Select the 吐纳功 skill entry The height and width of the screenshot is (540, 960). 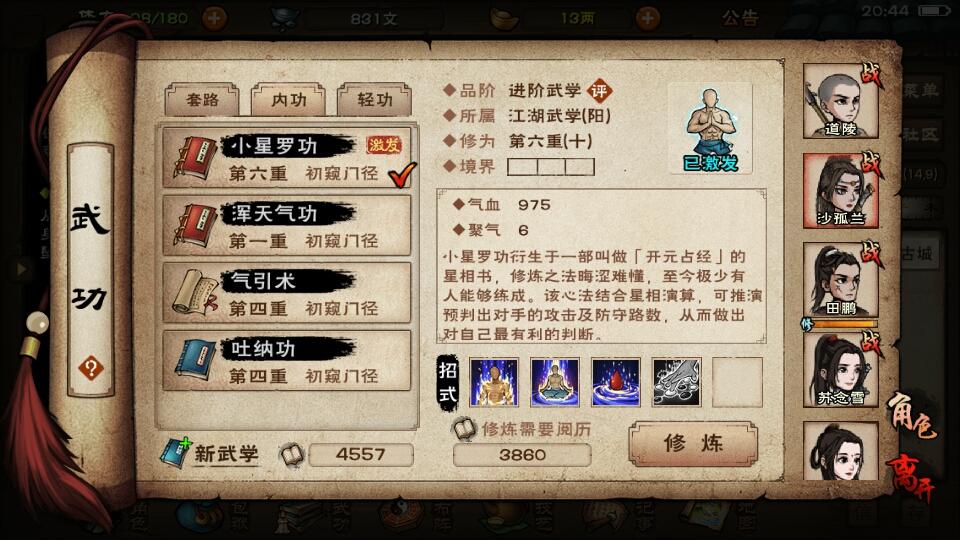point(287,361)
